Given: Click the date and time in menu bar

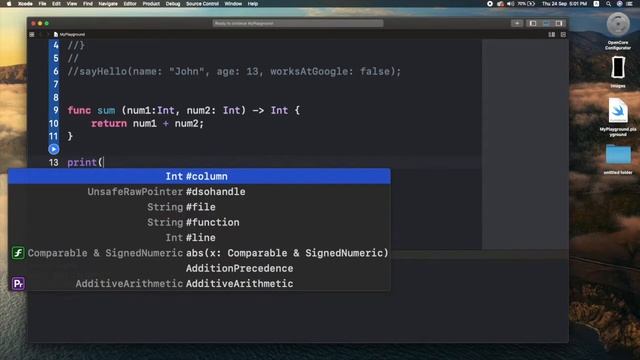Looking at the screenshot, I should tap(564, 4).
